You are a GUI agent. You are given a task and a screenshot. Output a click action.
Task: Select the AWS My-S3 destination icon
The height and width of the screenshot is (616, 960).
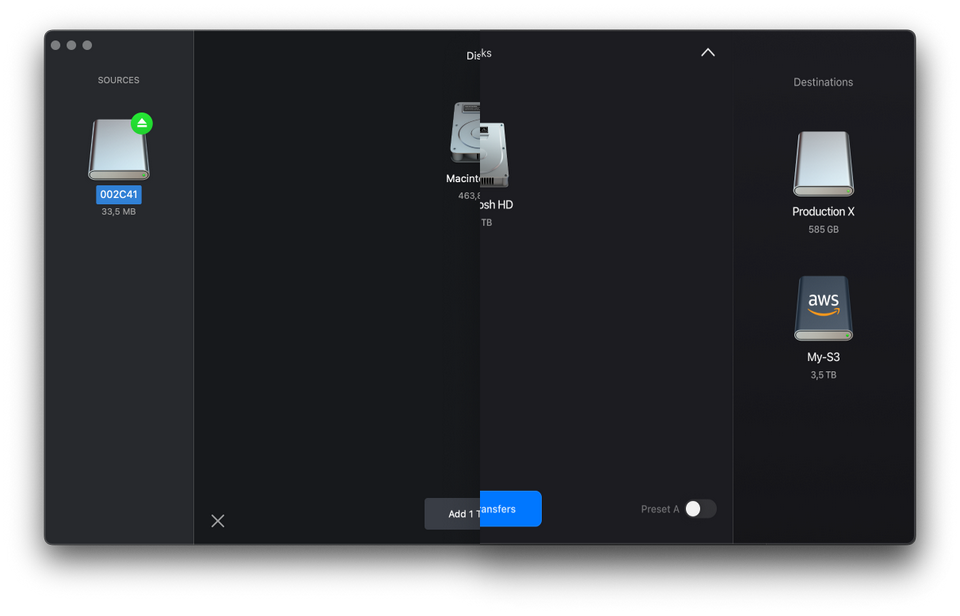tap(823, 309)
